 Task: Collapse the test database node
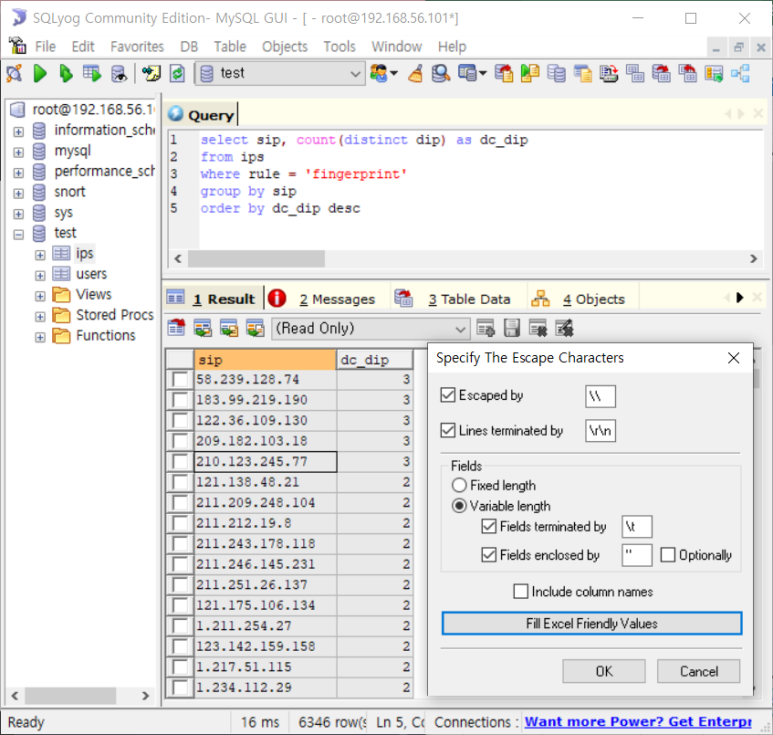click(18, 234)
